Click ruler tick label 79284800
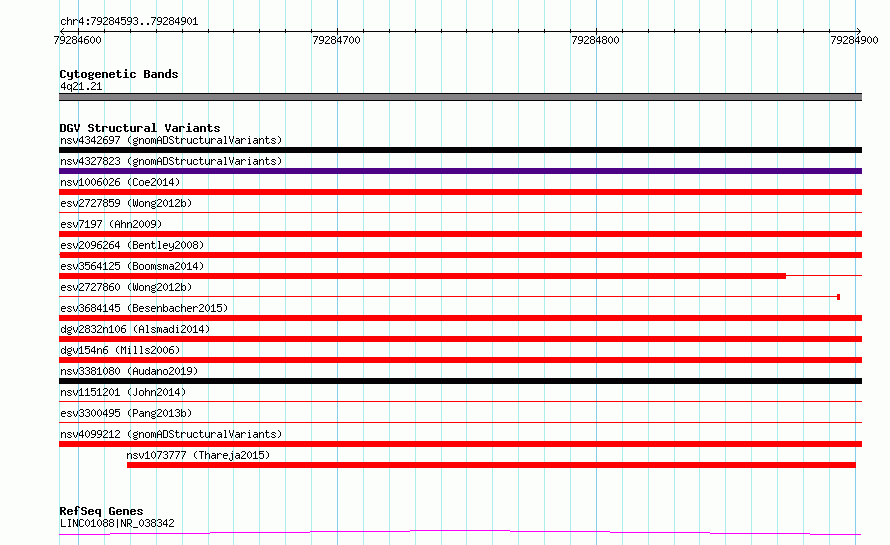The height and width of the screenshot is (545, 890). point(595,40)
